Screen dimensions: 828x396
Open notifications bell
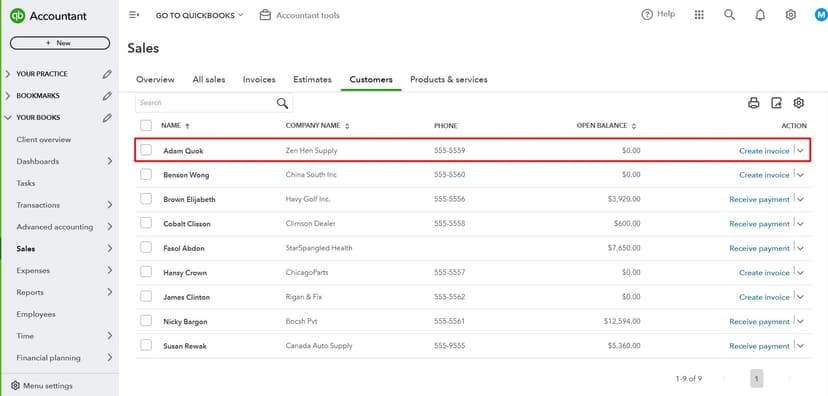760,15
